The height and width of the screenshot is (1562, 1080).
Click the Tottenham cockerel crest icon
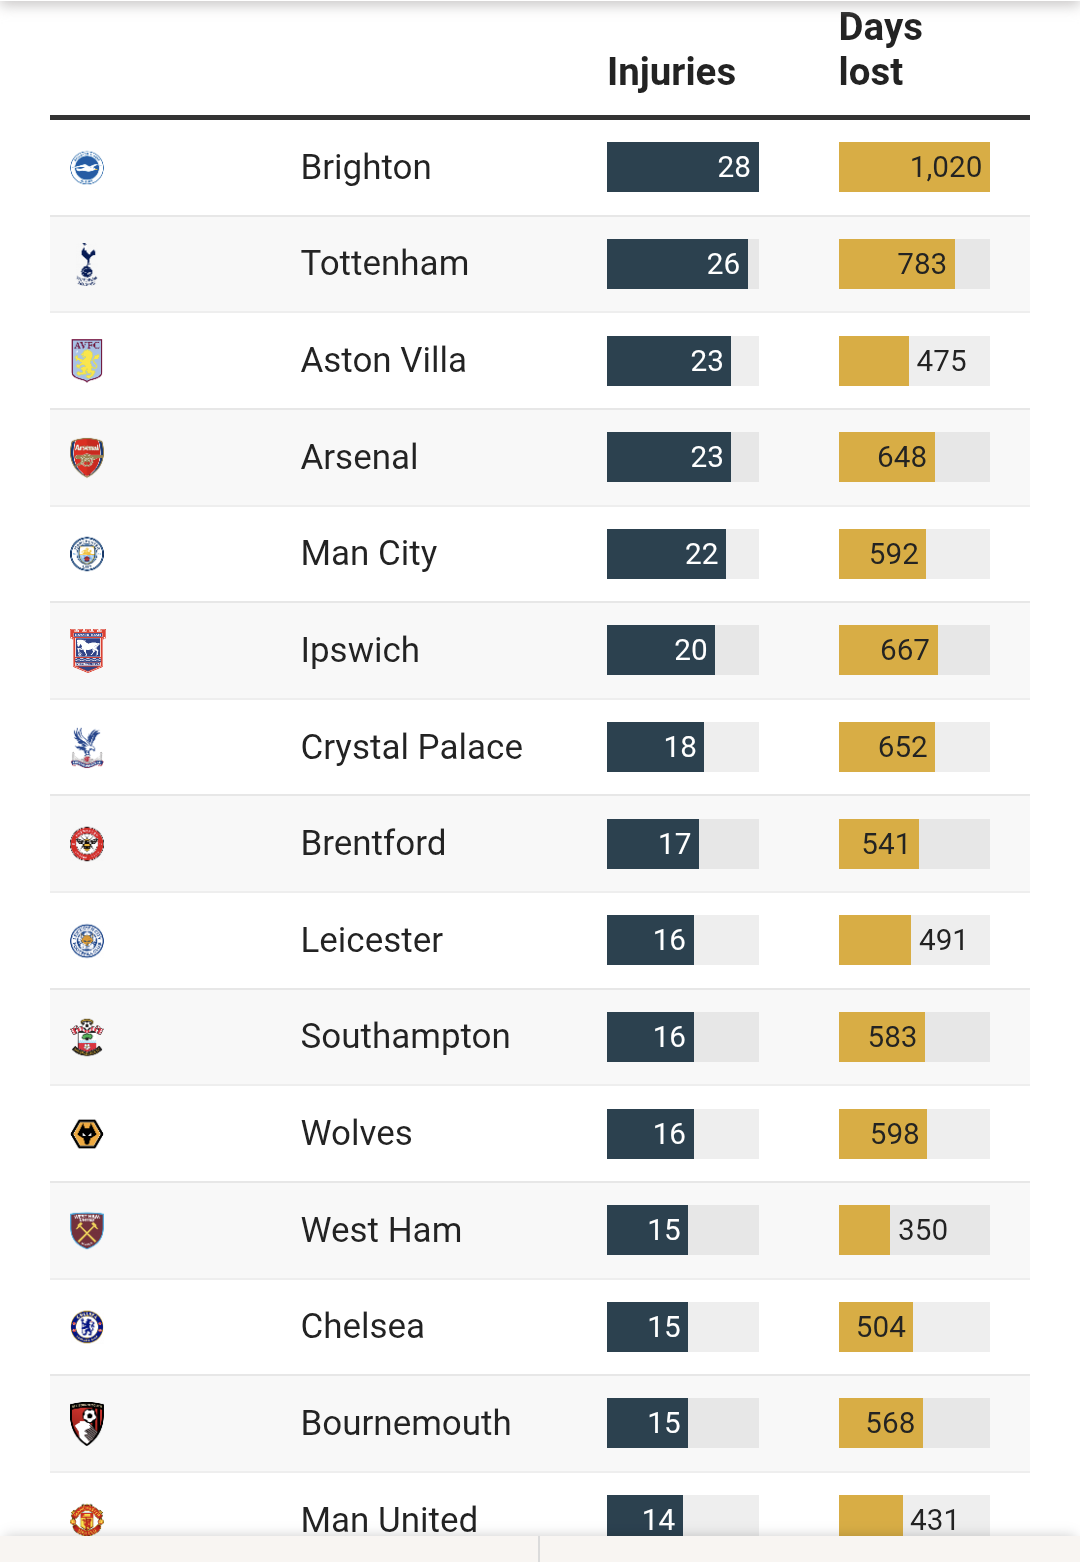pyautogui.click(x=87, y=264)
